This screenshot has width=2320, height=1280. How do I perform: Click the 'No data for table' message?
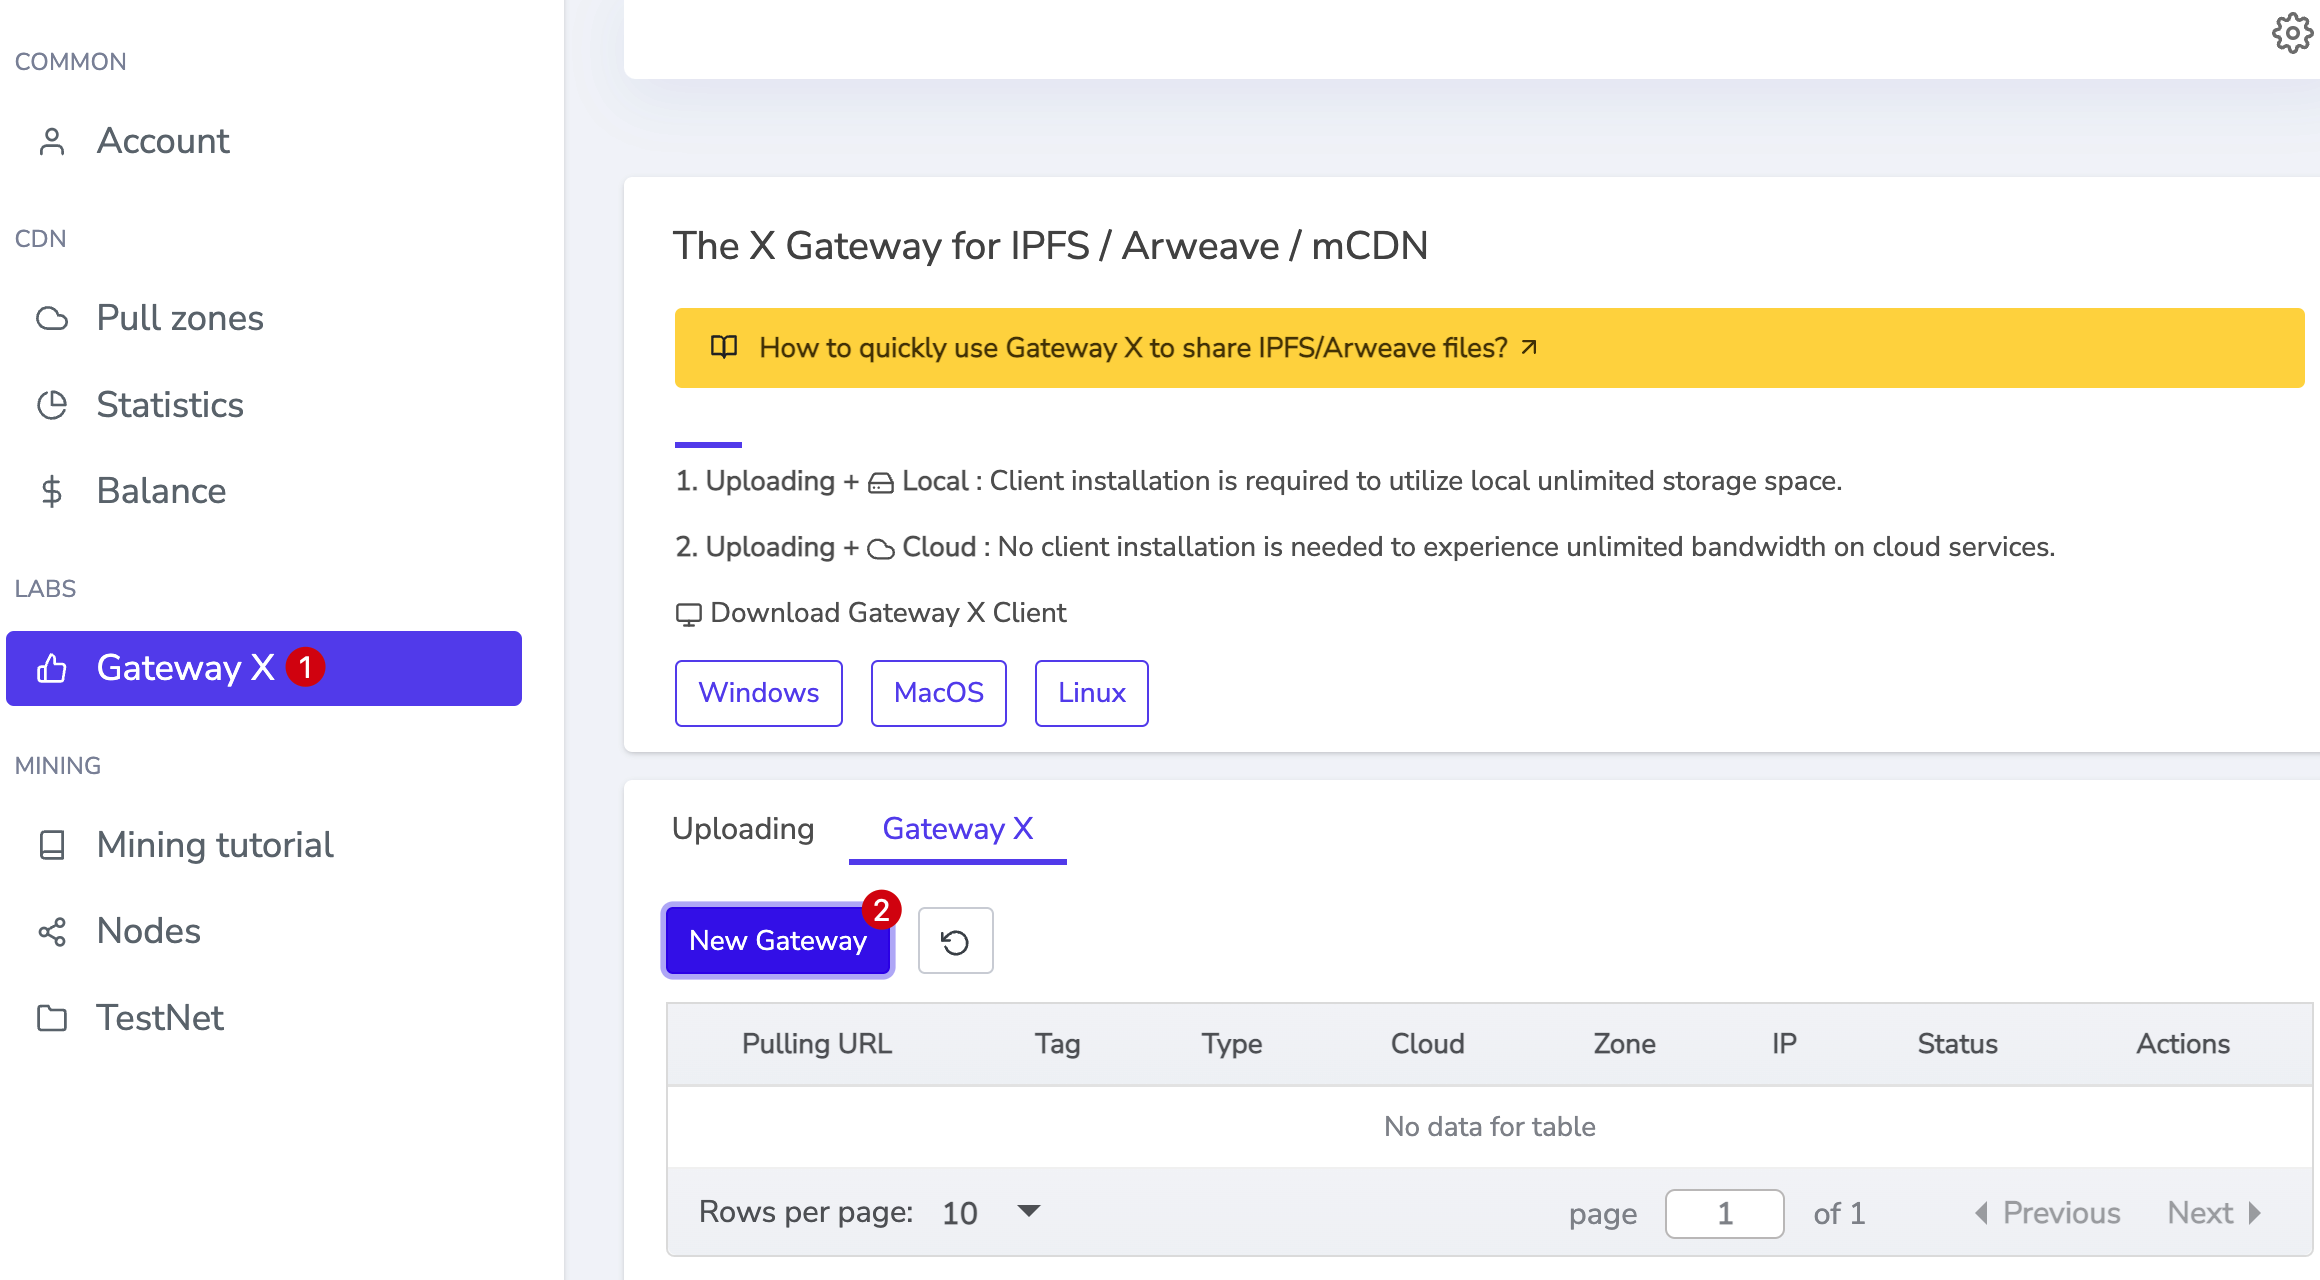click(x=1490, y=1127)
